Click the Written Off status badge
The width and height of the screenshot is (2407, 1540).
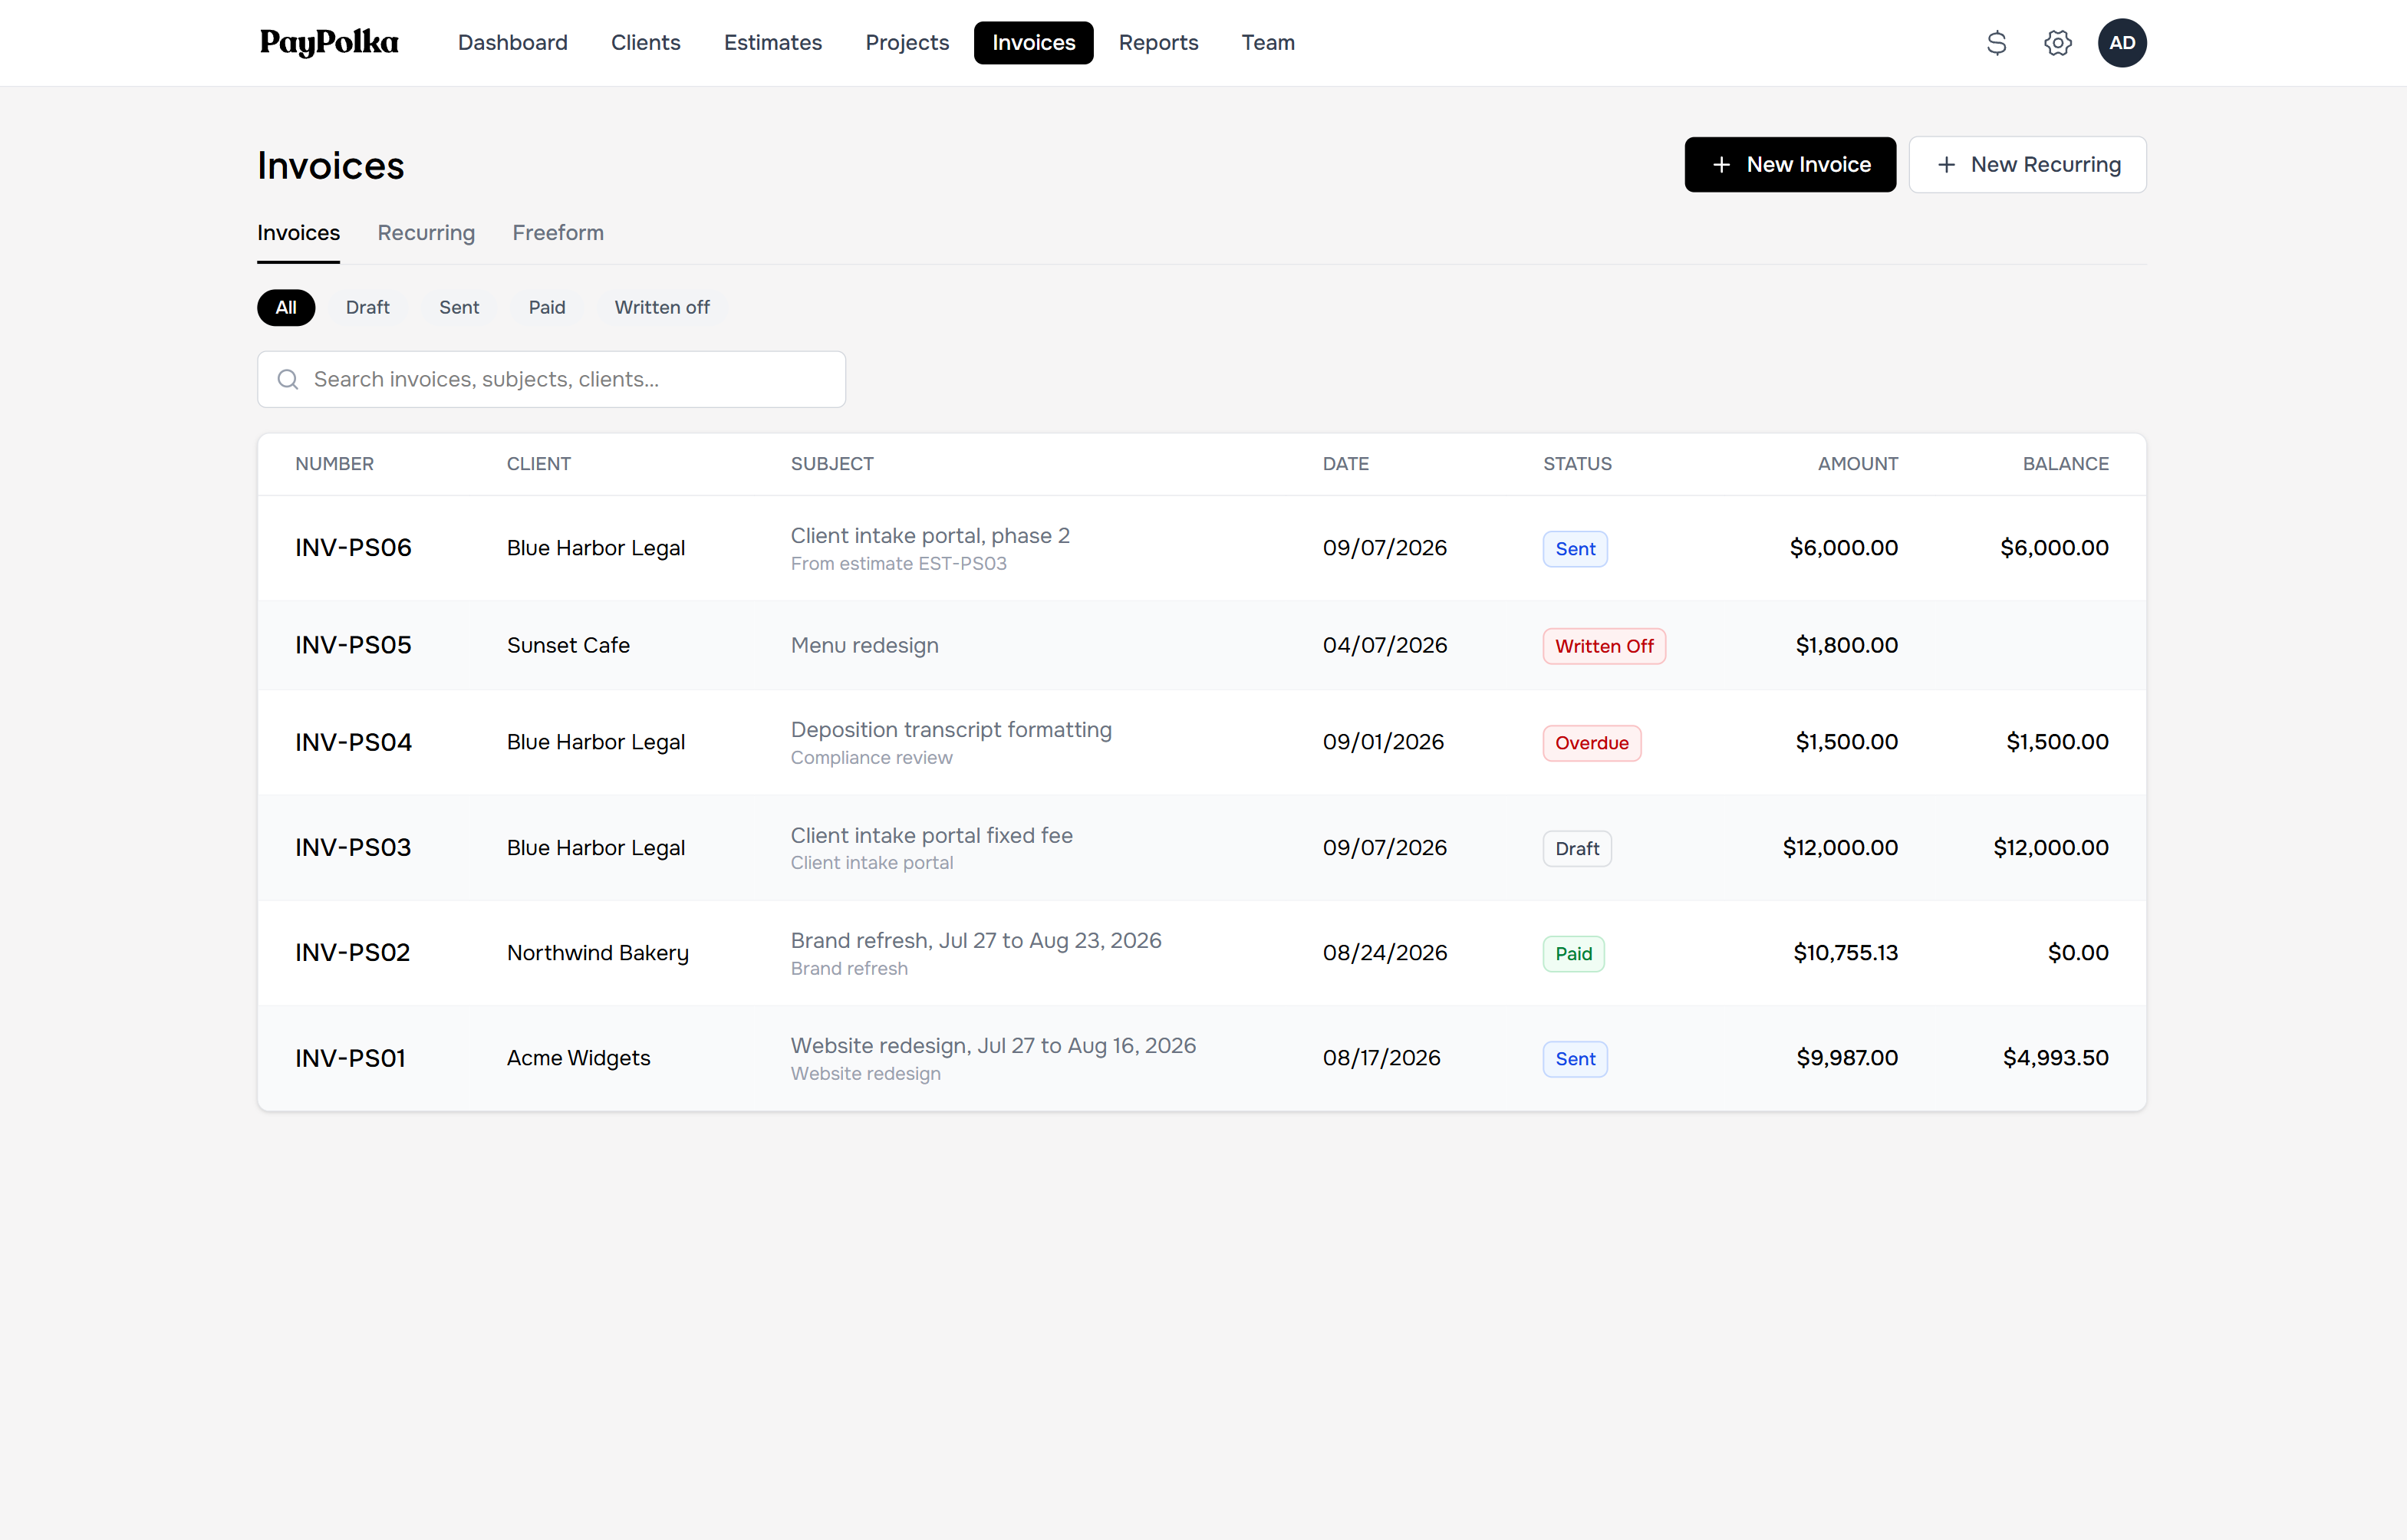point(1603,646)
